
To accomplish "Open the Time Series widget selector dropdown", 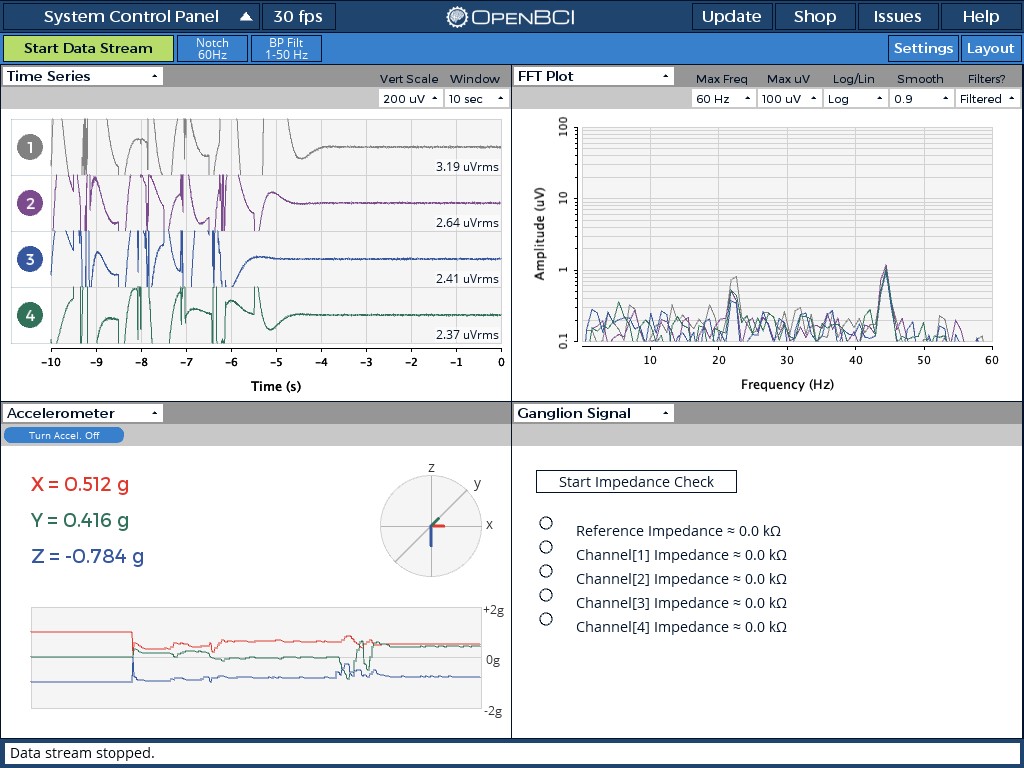I will tap(82, 76).
